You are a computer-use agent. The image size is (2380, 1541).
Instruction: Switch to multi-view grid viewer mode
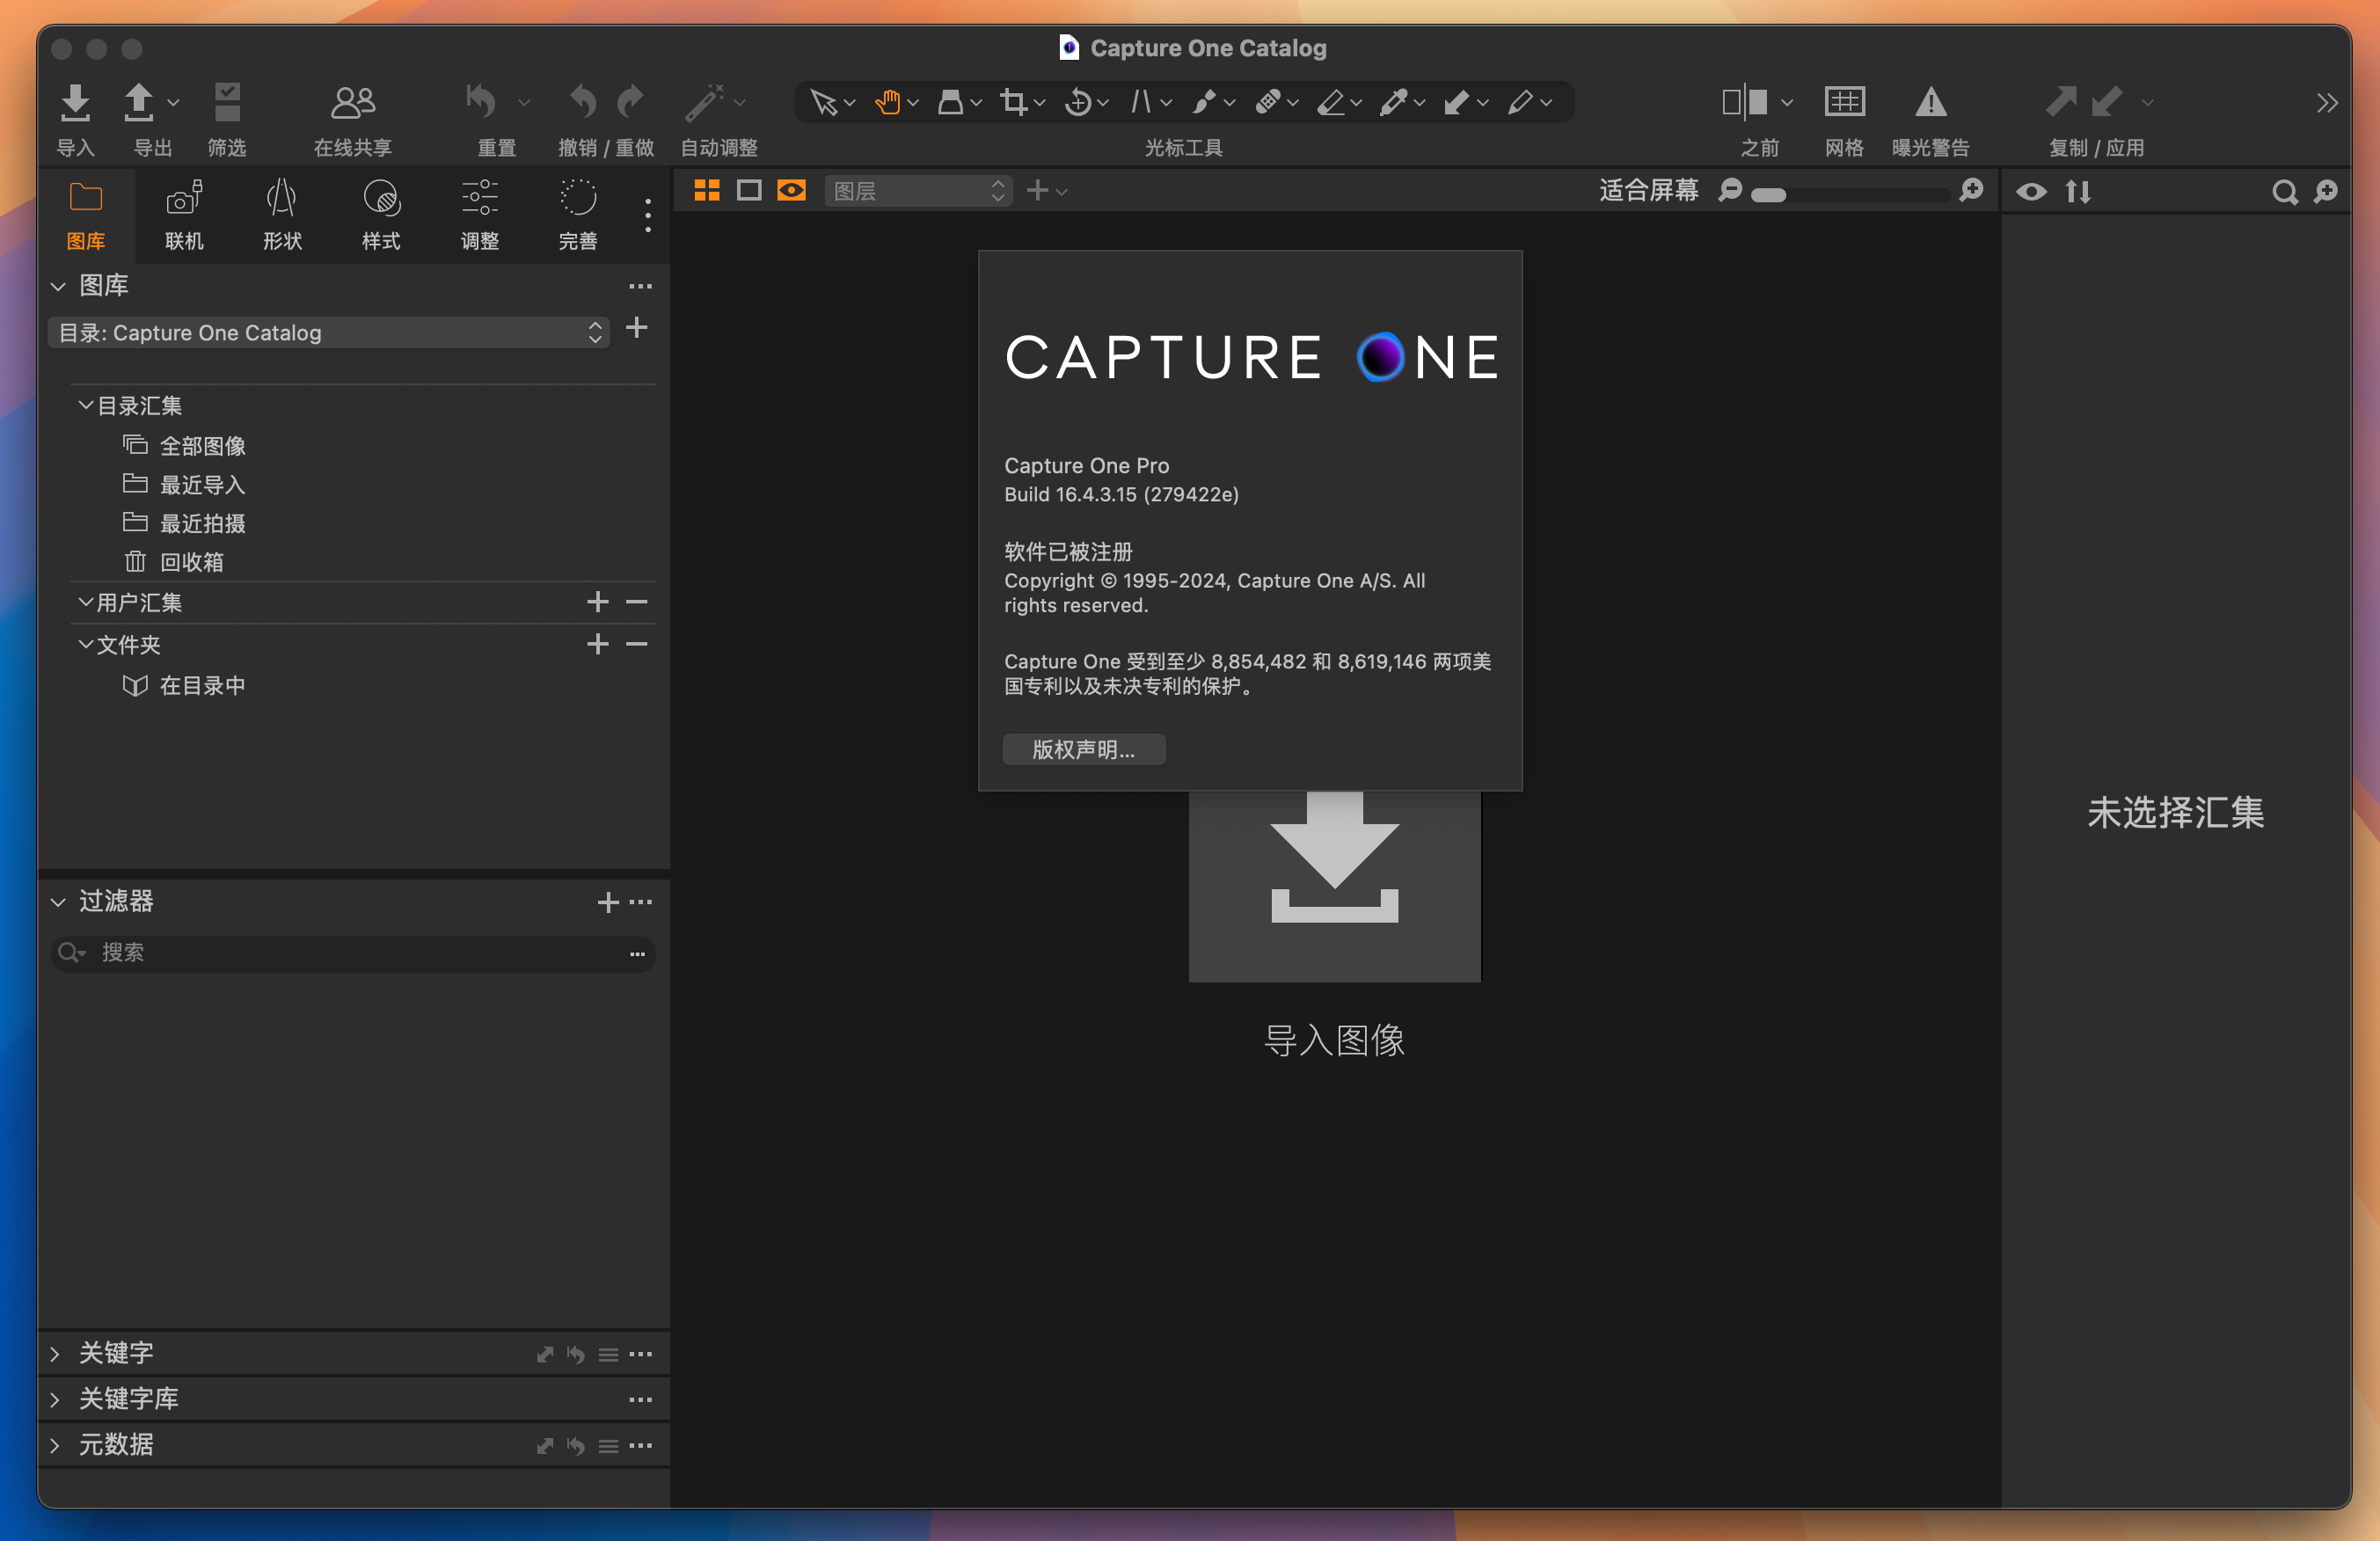[x=707, y=190]
